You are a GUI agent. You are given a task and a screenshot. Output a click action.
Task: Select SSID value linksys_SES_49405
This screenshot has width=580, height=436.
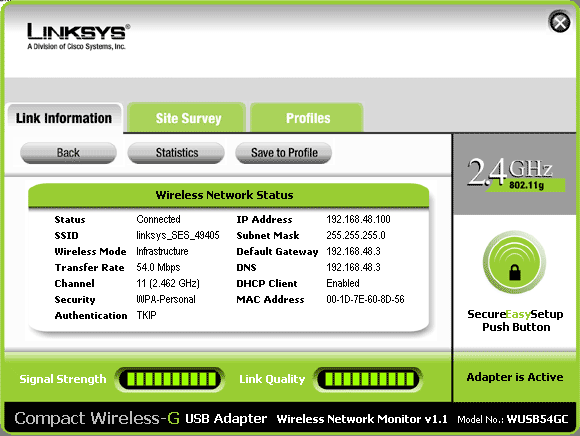(178, 235)
